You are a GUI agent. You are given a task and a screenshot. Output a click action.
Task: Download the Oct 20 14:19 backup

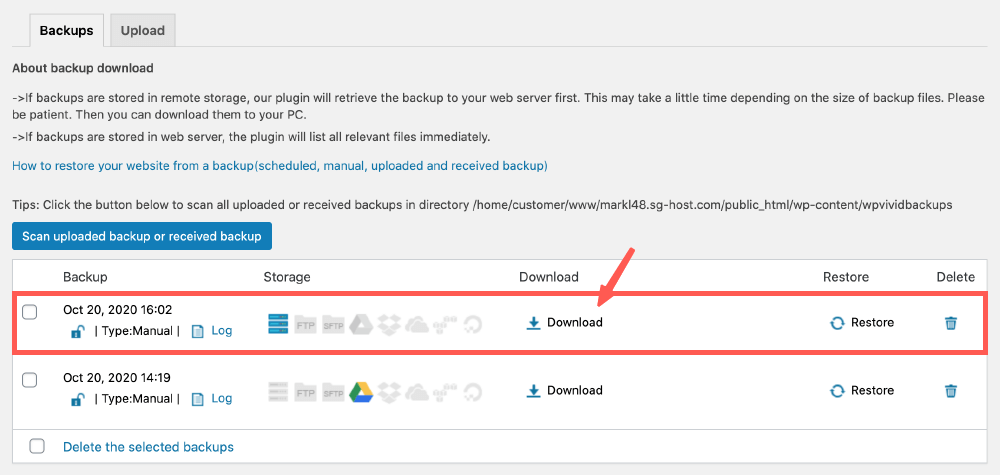point(564,390)
